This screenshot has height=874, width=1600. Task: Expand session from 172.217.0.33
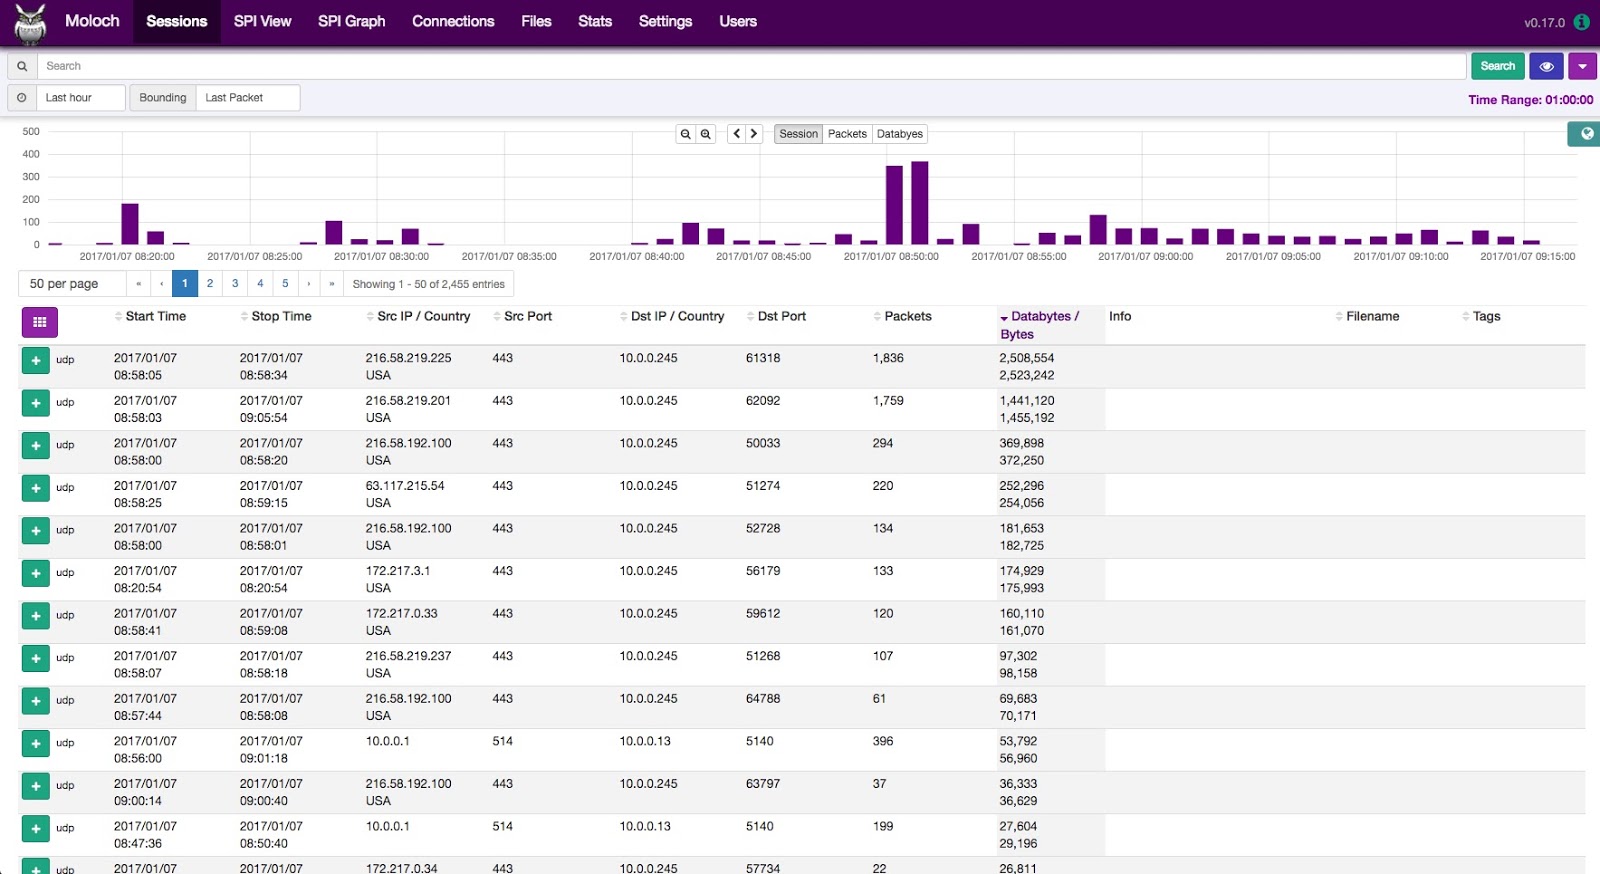click(36, 616)
